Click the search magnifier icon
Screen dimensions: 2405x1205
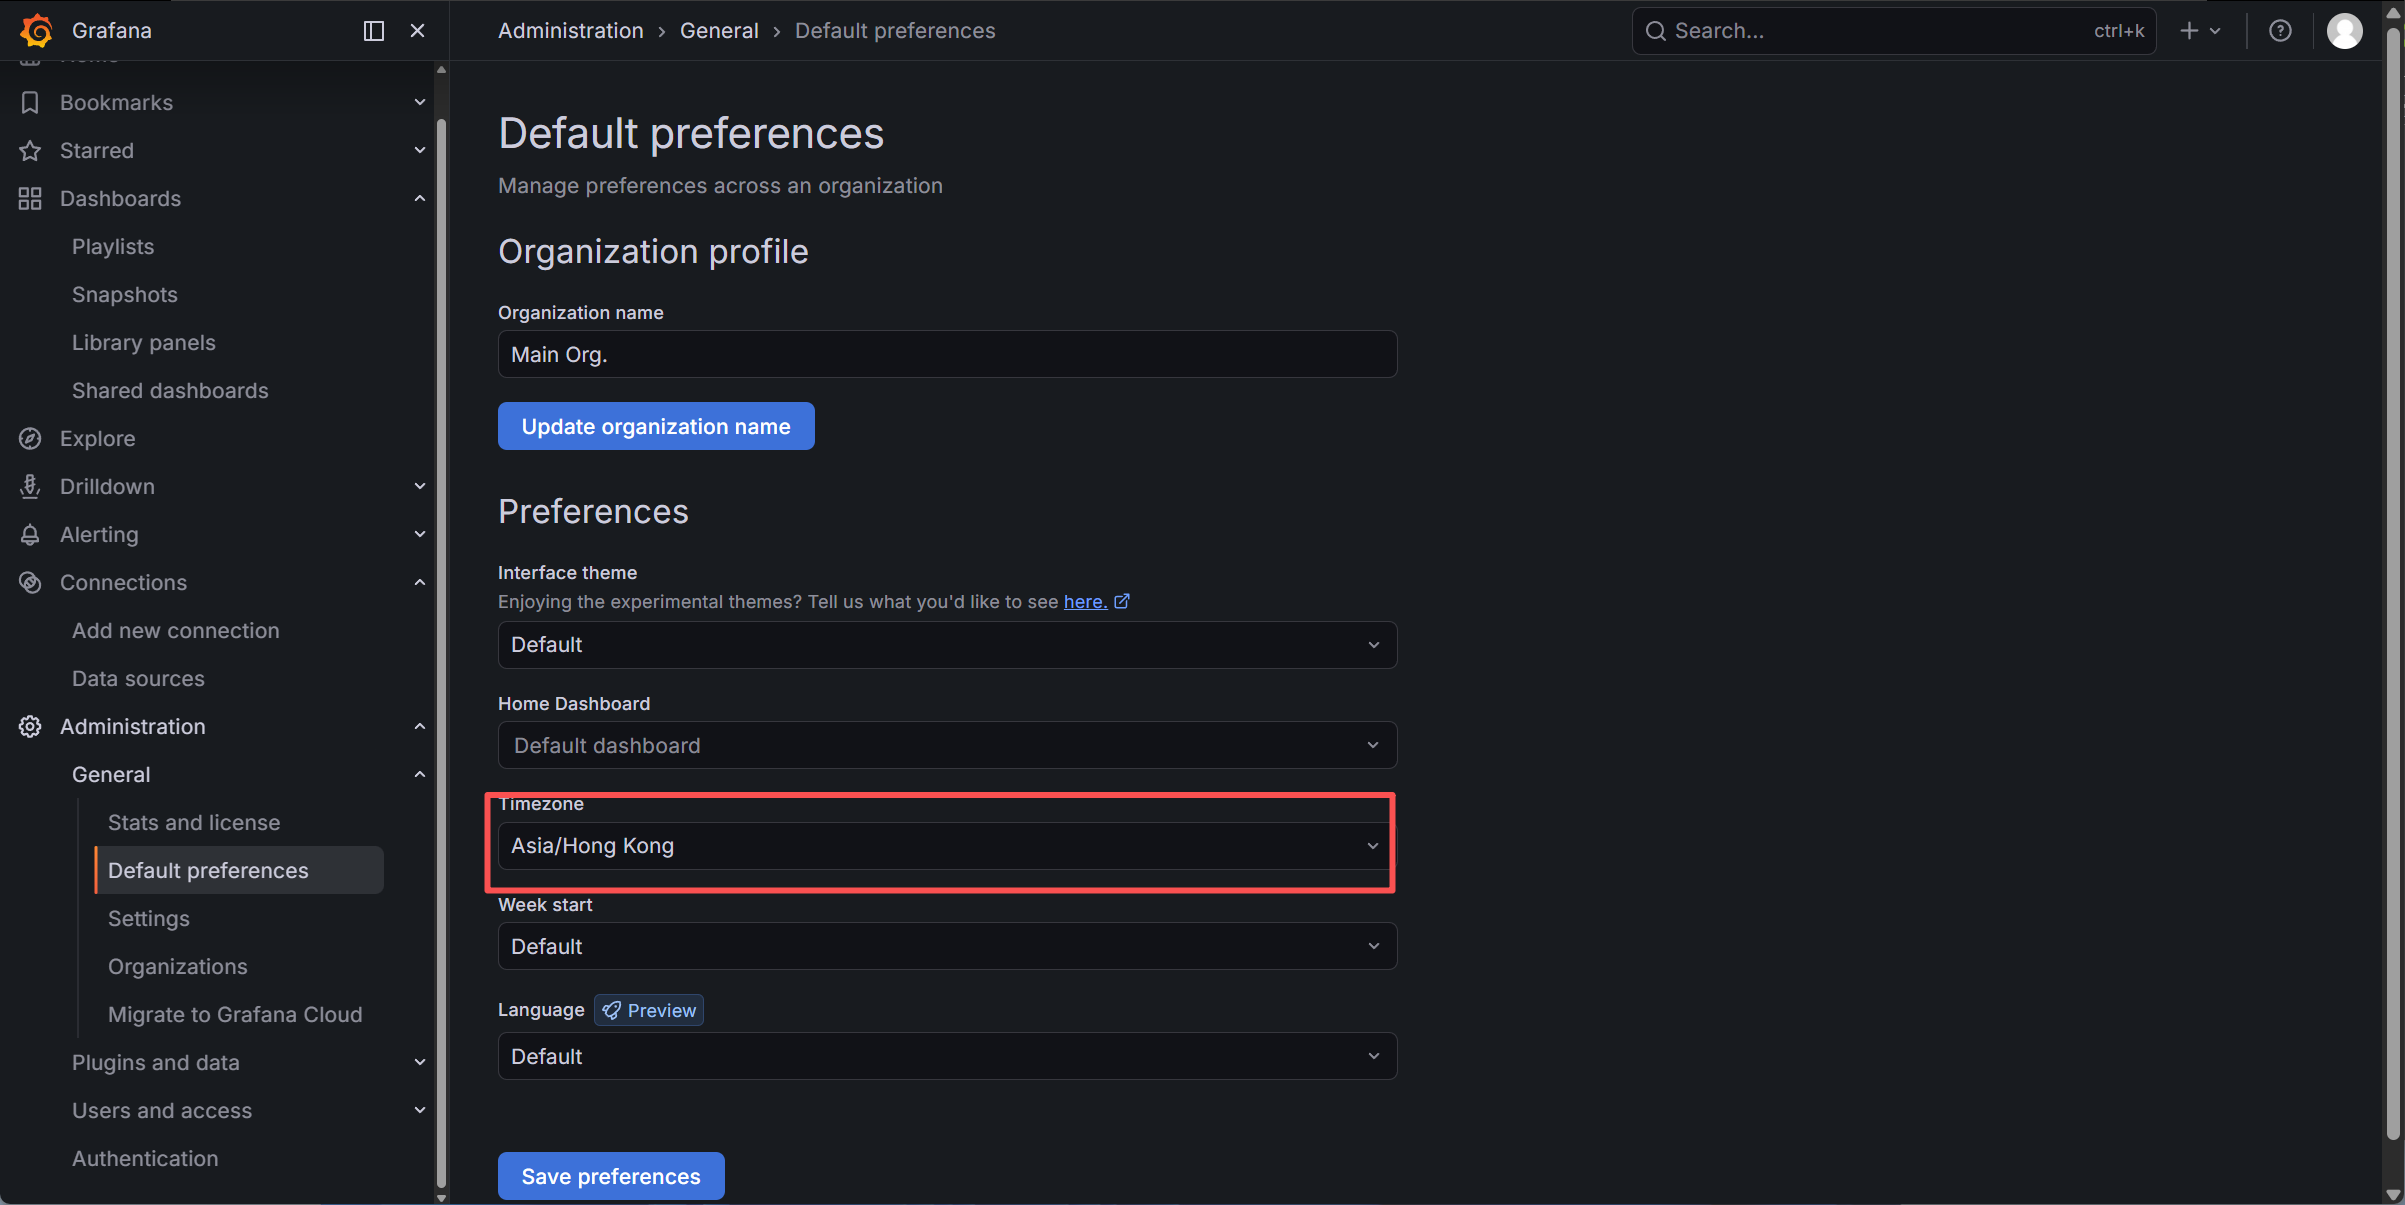tap(1656, 31)
